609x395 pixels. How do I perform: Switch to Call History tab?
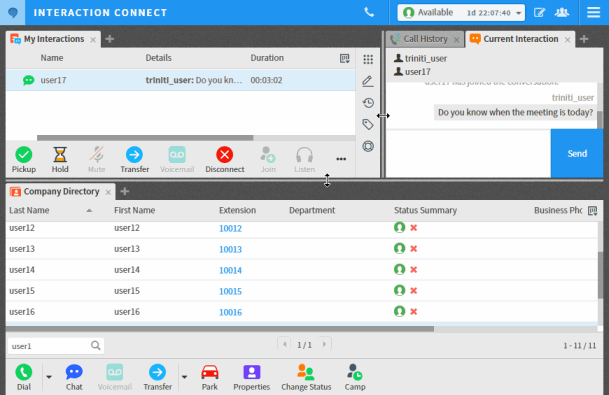point(425,39)
